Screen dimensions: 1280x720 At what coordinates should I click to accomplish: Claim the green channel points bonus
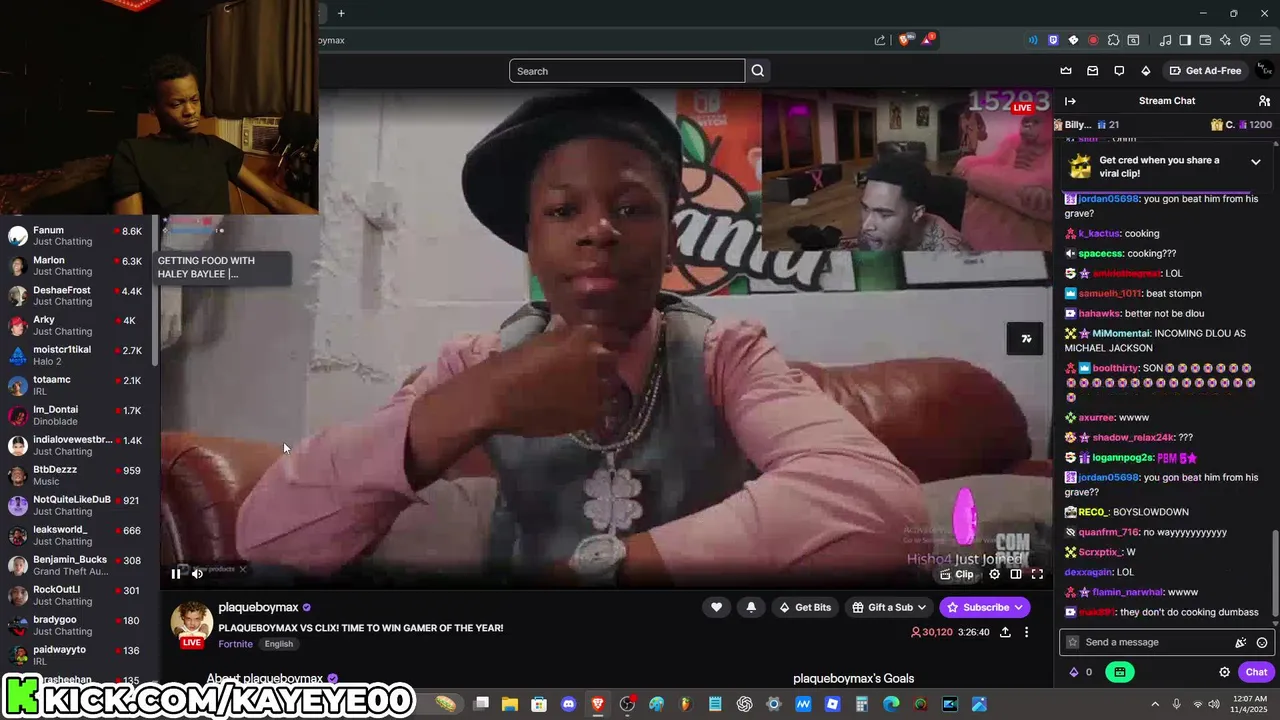pos(1119,672)
